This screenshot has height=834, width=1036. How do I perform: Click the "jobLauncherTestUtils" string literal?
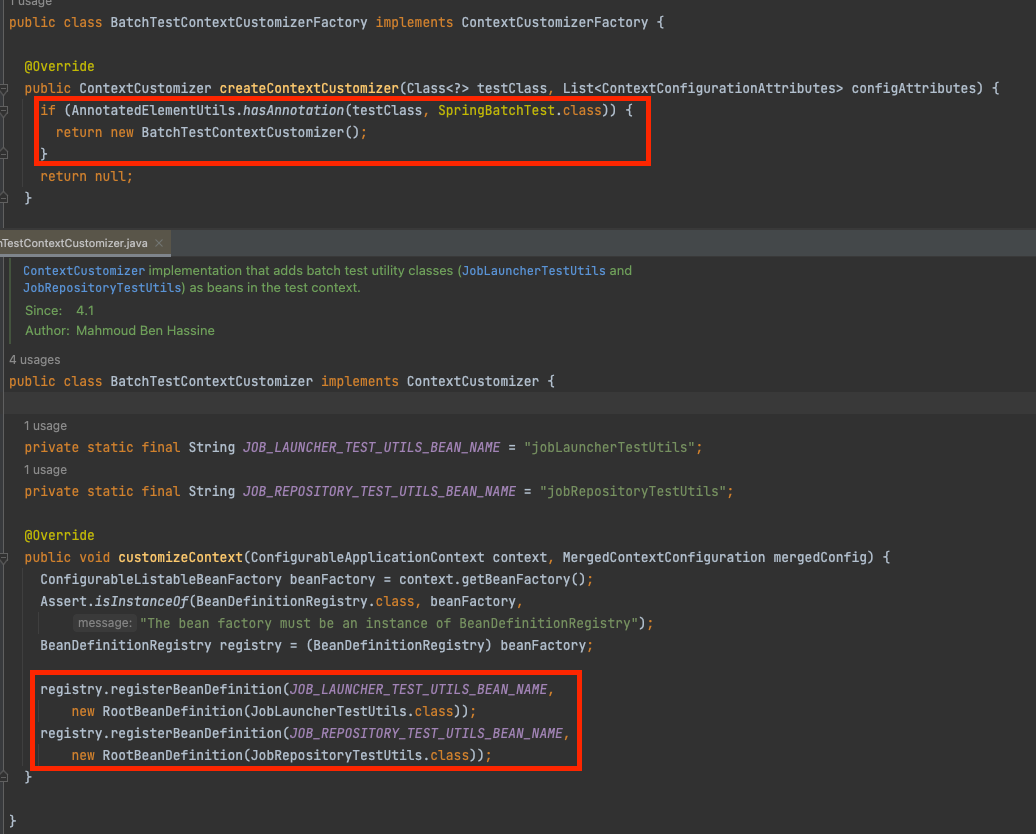click(x=609, y=447)
